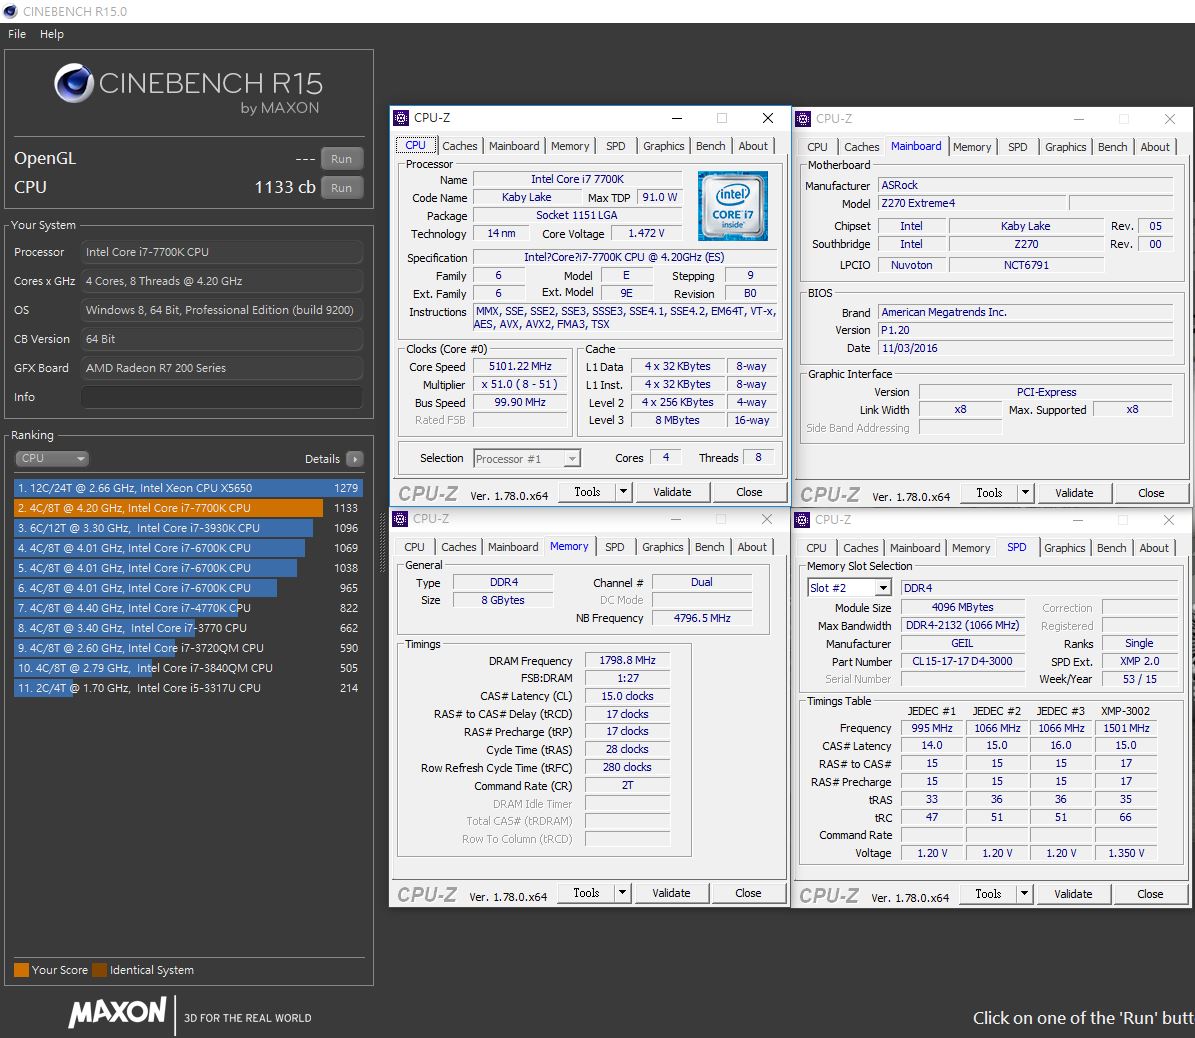The image size is (1195, 1038).
Task: Run the OpenGL benchmark
Action: tap(341, 159)
